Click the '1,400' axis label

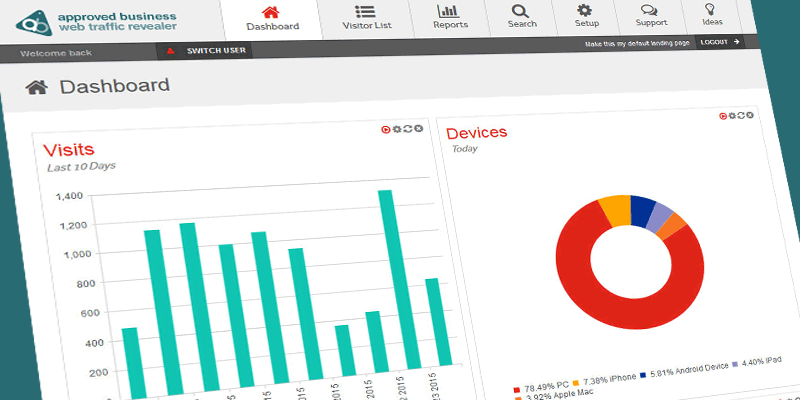(71, 196)
